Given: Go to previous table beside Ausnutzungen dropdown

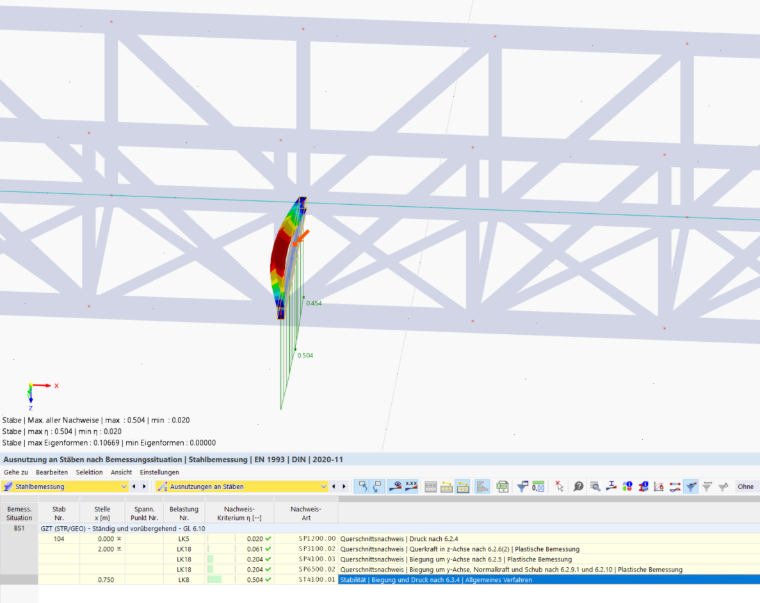Looking at the screenshot, I should click(333, 486).
